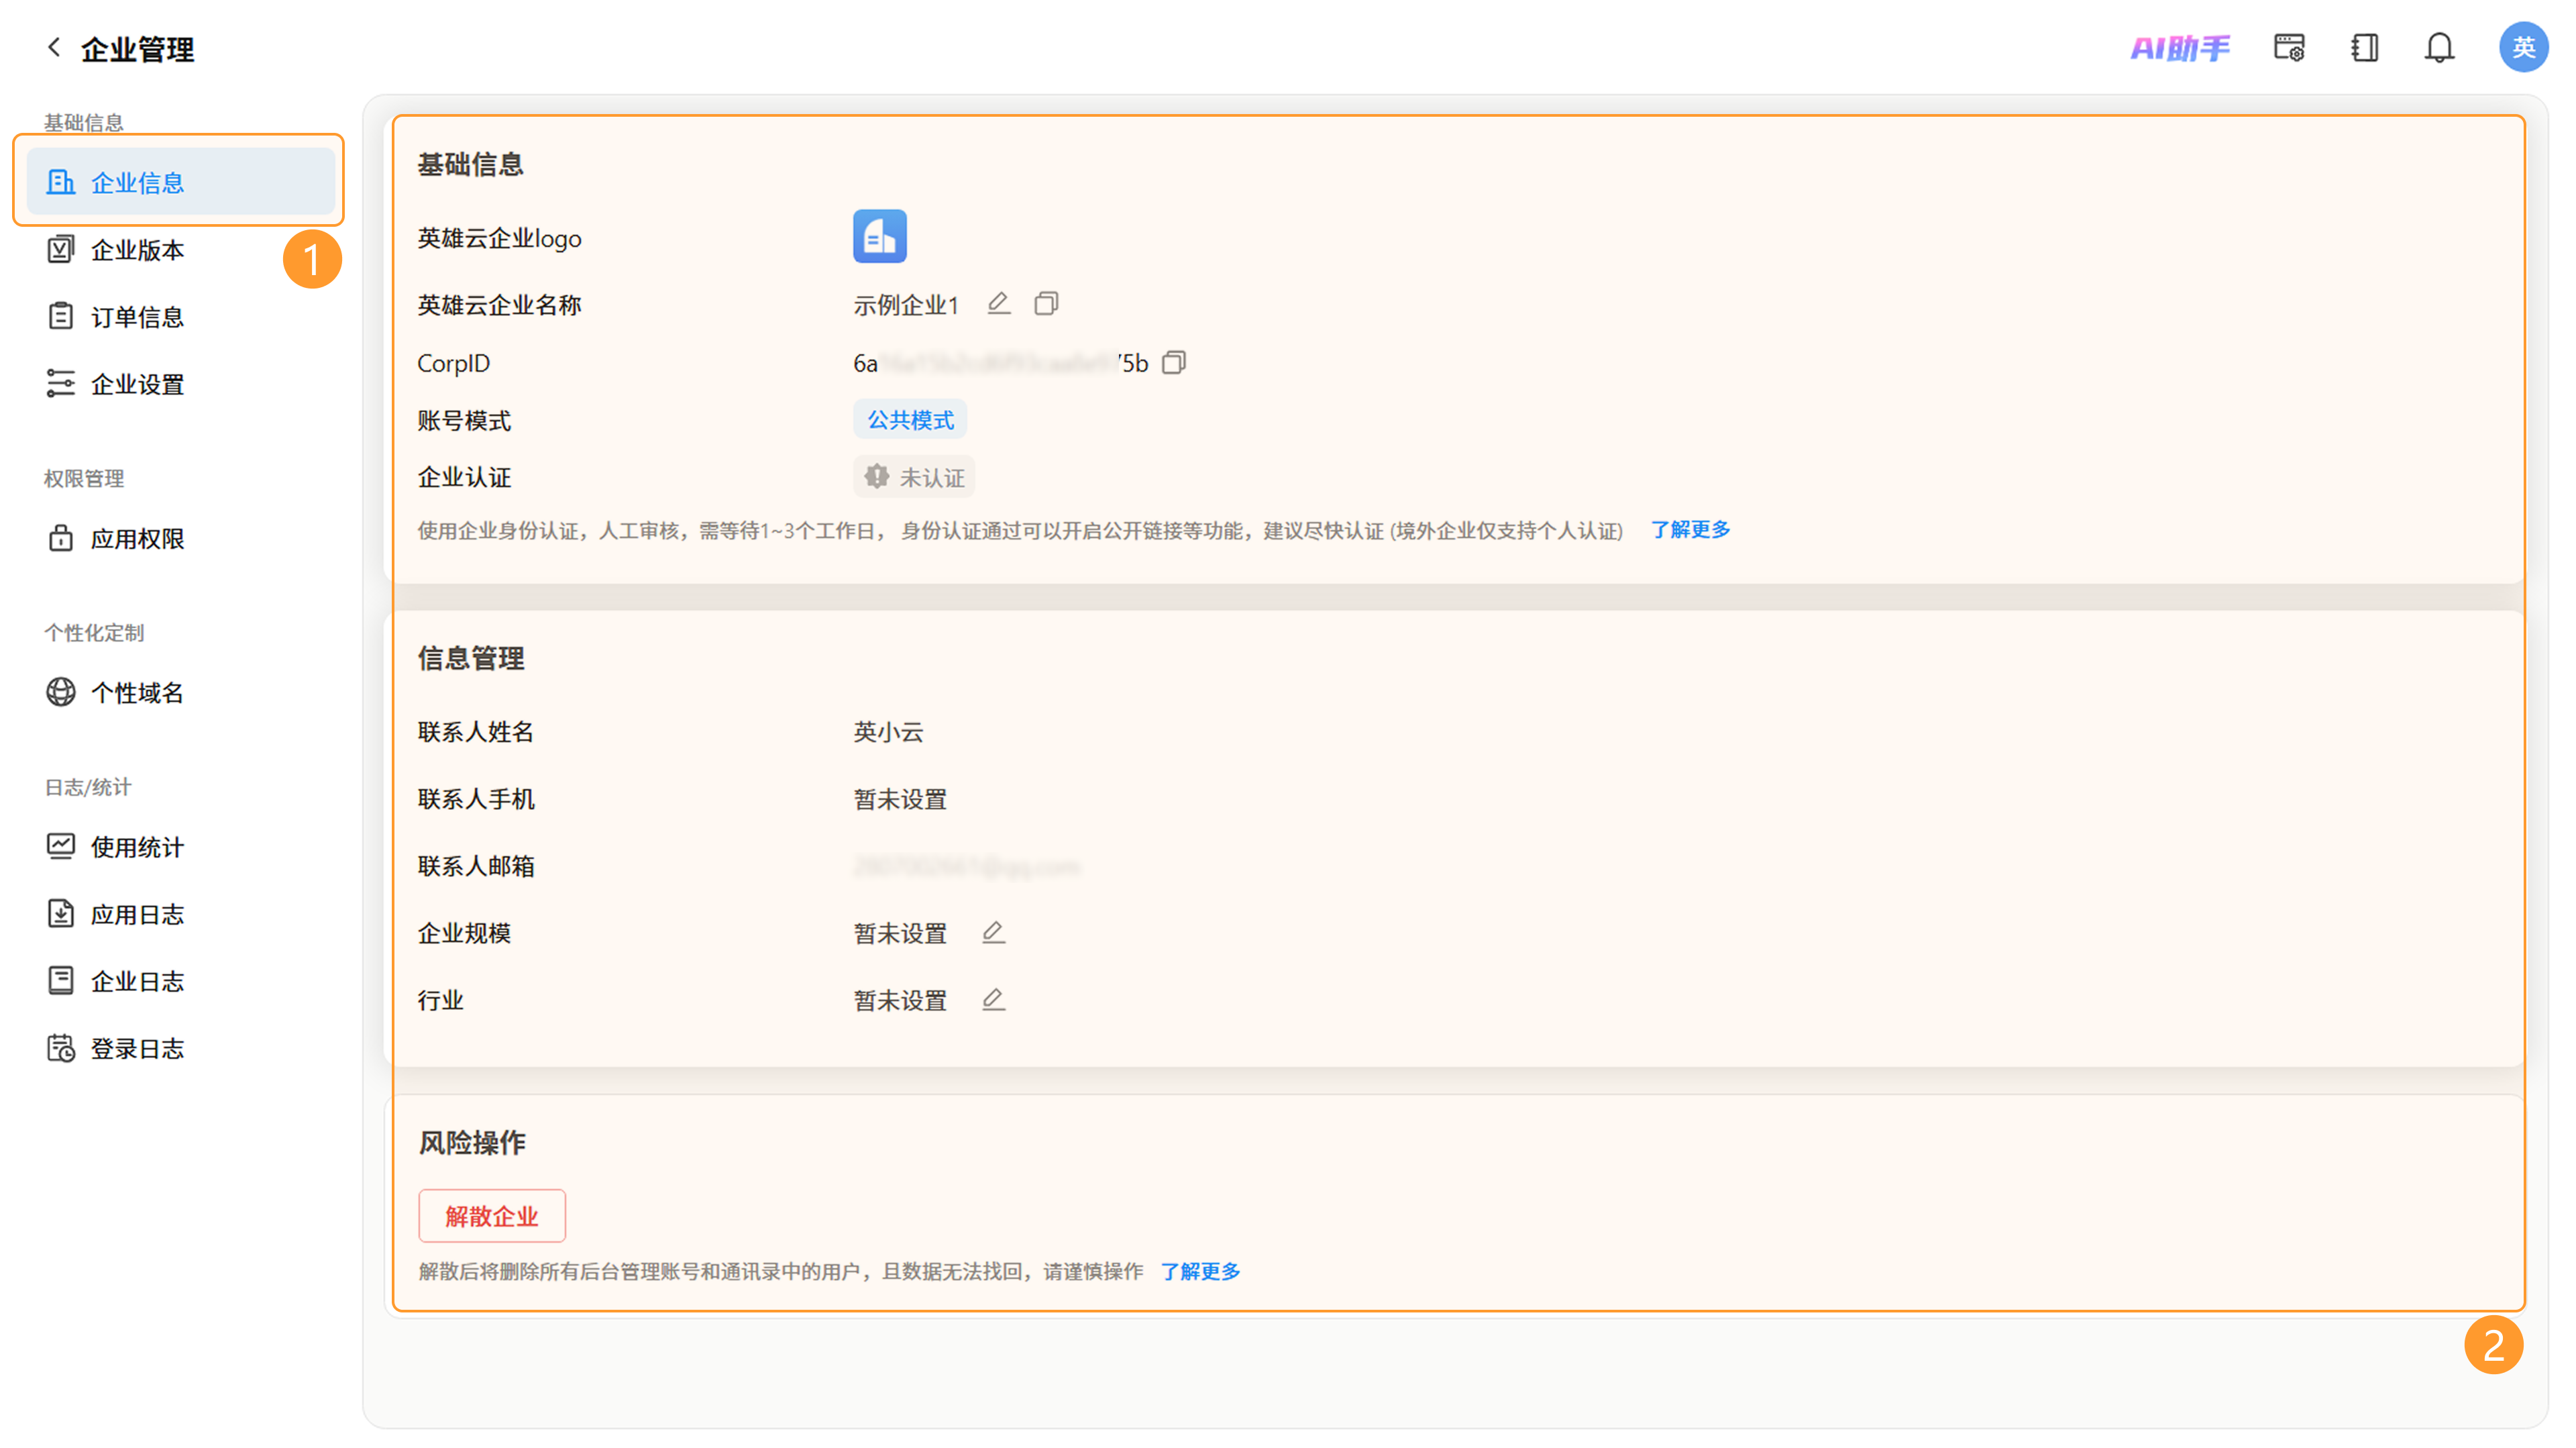Open the 英 user avatar menu
2576x1448 pixels.
2523,47
